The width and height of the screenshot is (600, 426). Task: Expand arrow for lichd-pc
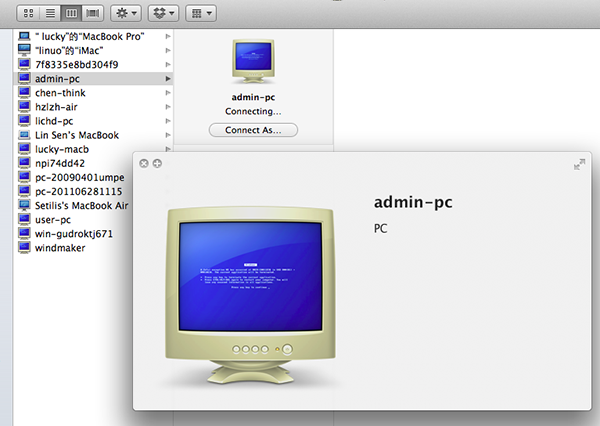point(168,121)
